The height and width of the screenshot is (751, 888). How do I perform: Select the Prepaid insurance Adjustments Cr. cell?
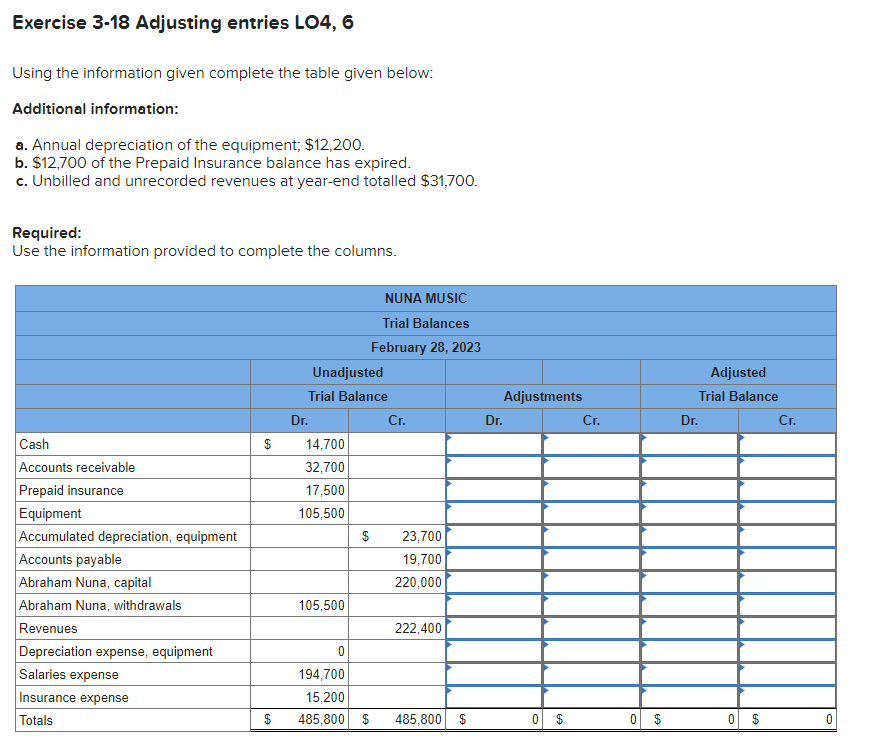[x=590, y=490]
